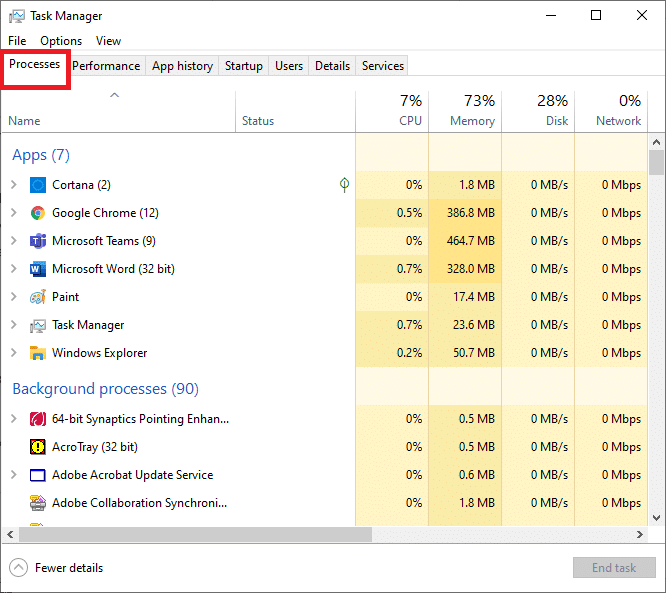Expand the Google Chrome process group
Image resolution: width=666 pixels, height=593 pixels.
(x=14, y=213)
